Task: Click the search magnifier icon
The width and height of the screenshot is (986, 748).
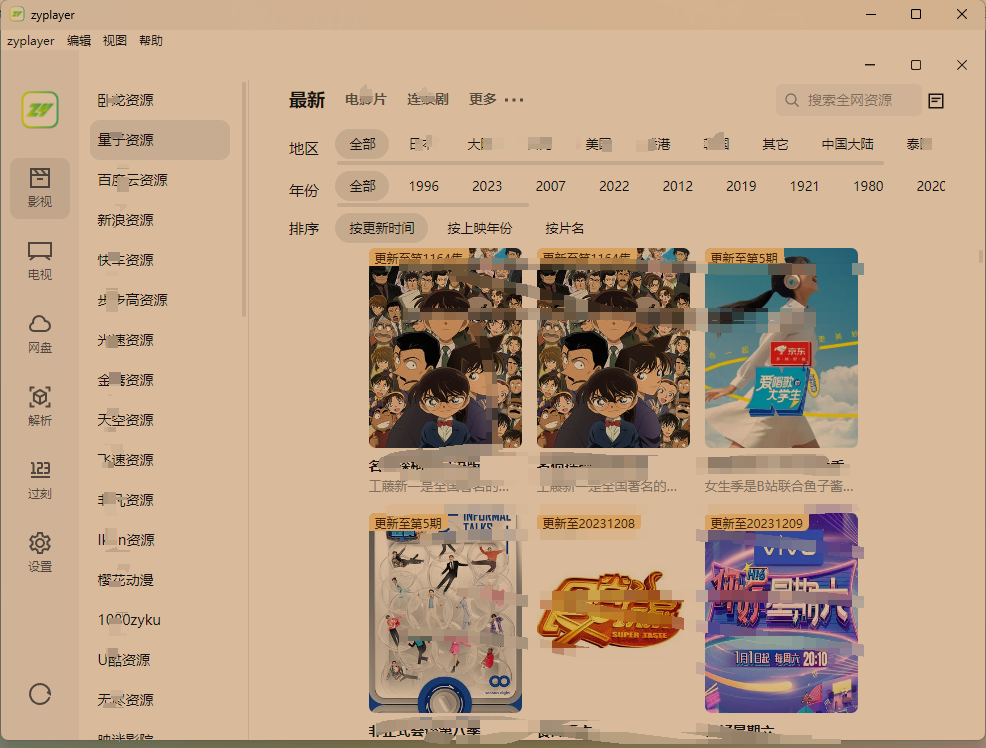Action: (x=792, y=100)
